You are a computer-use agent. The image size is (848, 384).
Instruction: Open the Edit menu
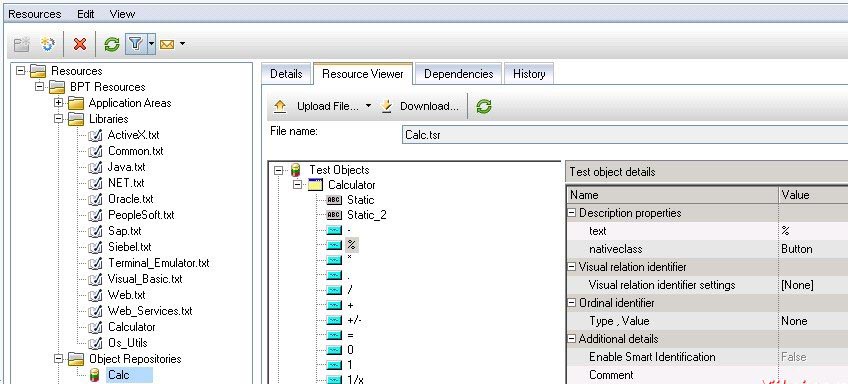pos(85,14)
